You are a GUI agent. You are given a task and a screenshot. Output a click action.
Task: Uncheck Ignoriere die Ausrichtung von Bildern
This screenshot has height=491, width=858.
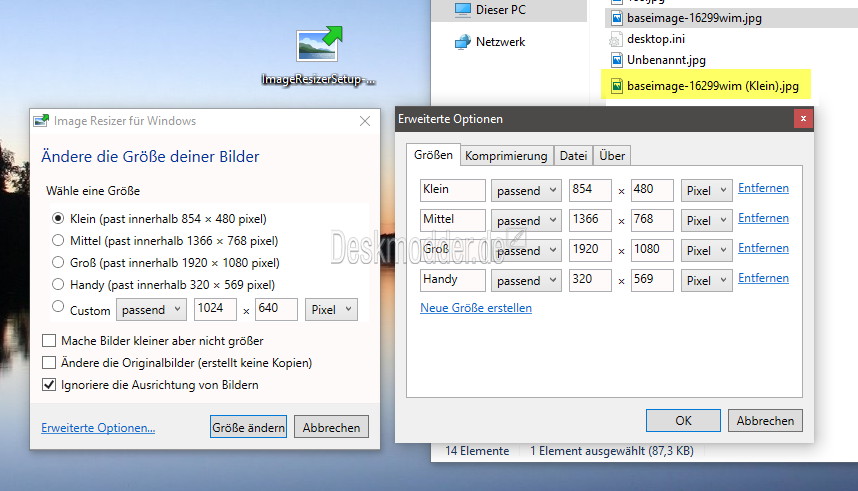pos(49,385)
